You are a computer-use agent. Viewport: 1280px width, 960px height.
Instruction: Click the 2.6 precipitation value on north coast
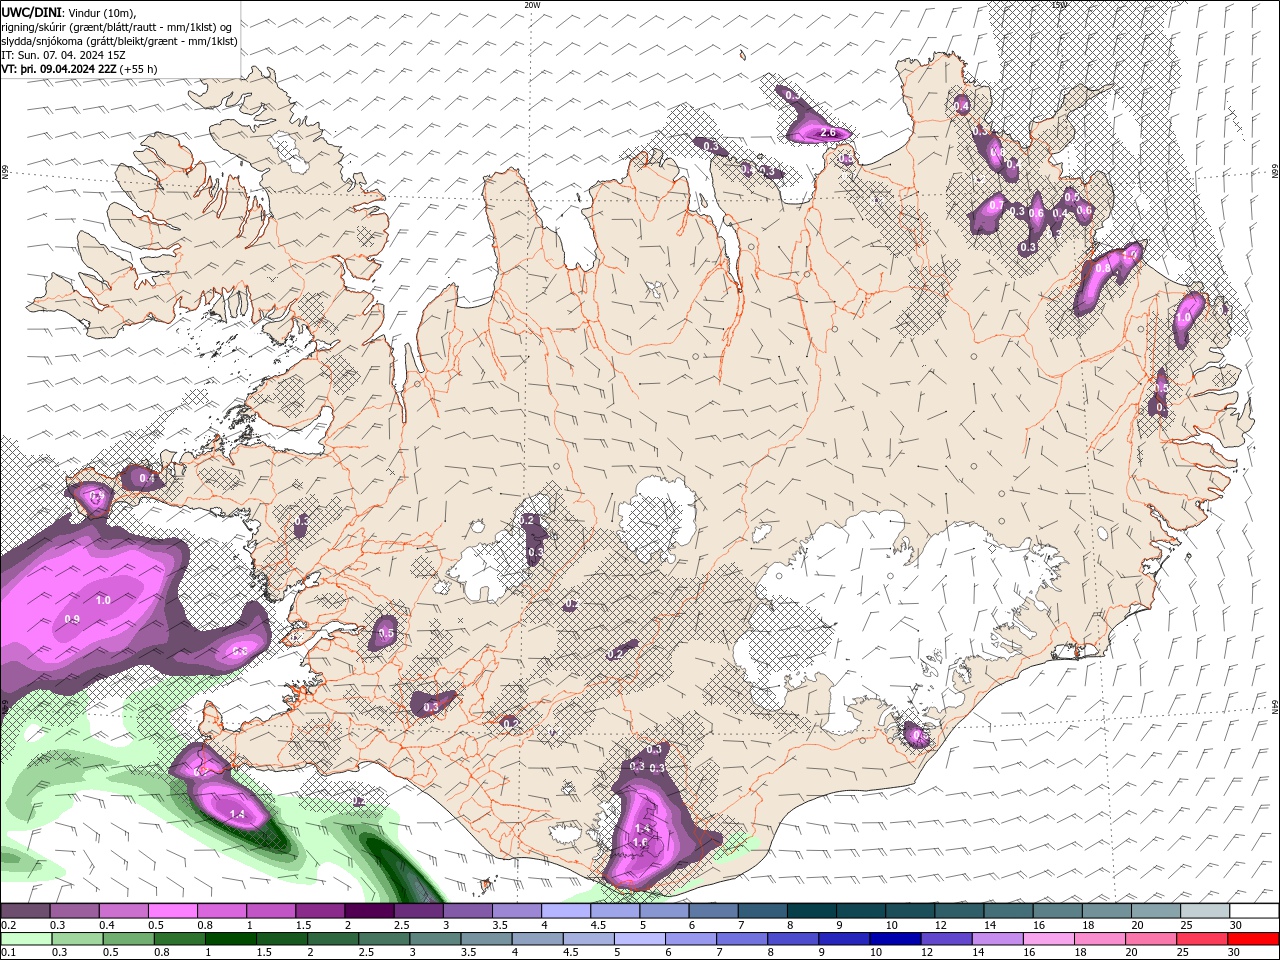point(827,132)
